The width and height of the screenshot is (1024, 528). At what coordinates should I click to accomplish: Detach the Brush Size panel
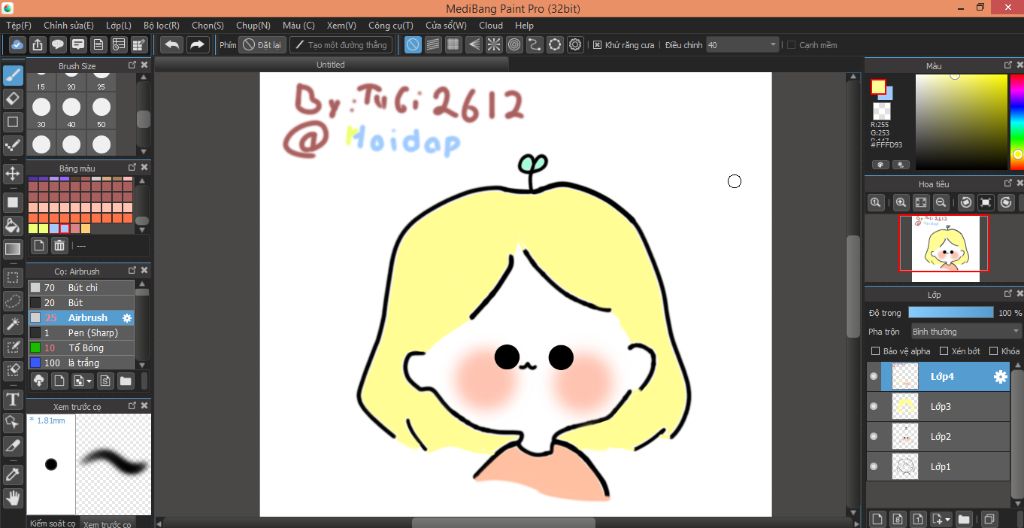coord(132,65)
